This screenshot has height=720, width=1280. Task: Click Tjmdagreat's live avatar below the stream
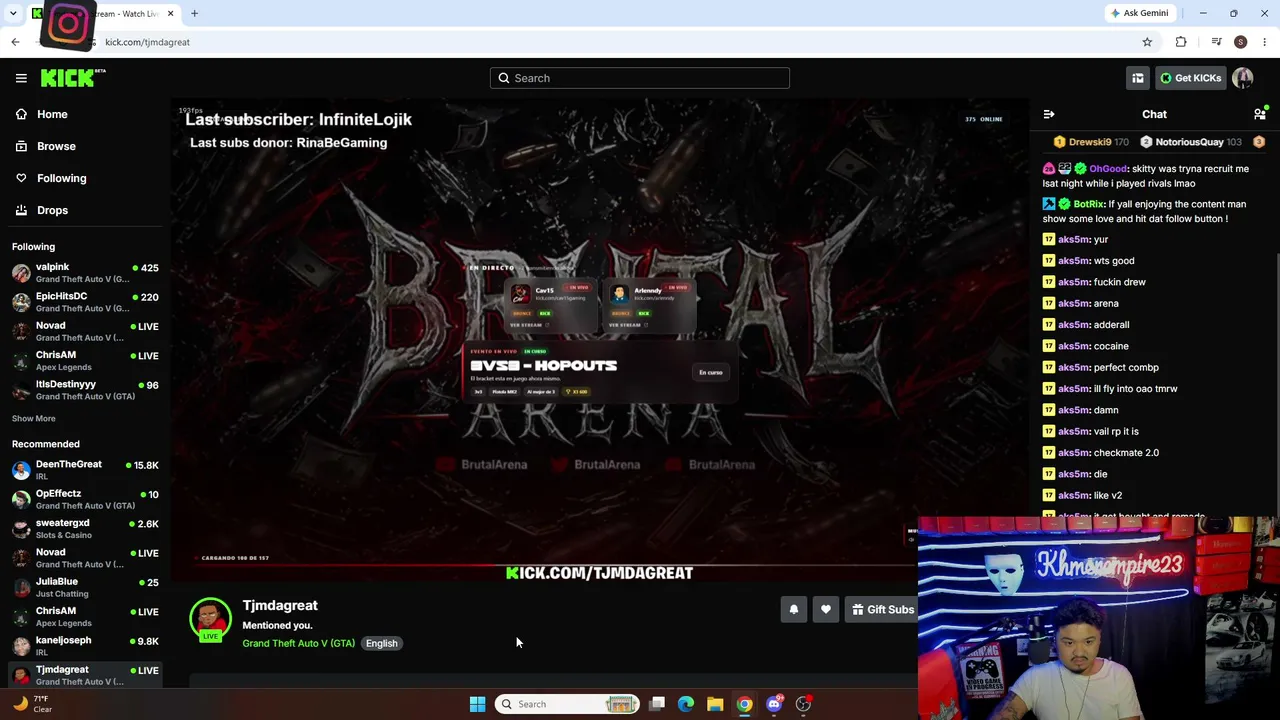pyautogui.click(x=210, y=619)
